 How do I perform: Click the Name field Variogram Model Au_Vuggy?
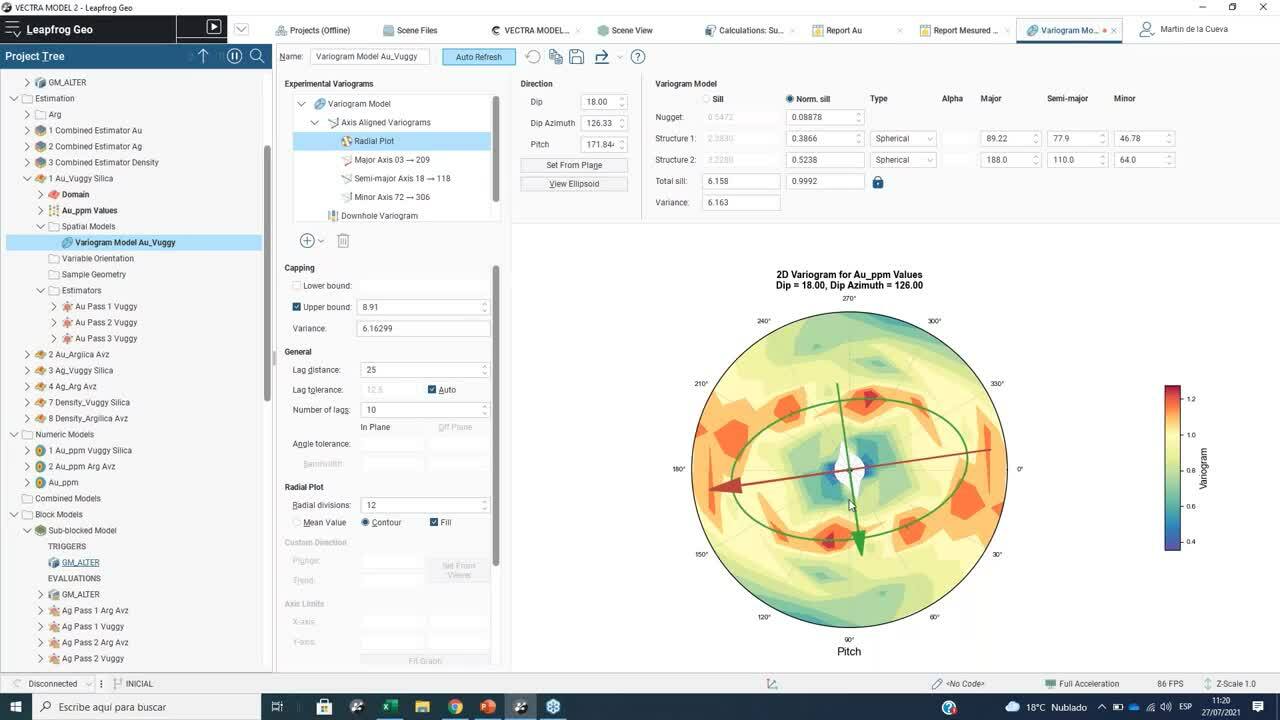(x=371, y=57)
